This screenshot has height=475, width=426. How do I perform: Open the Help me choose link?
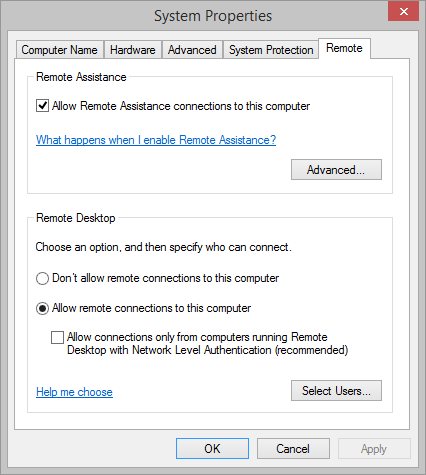pos(74,392)
